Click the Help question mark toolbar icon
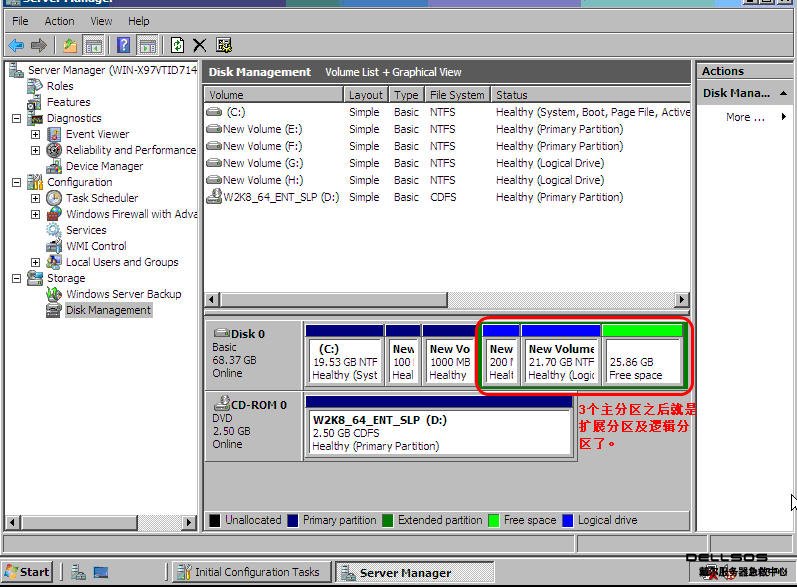 click(x=124, y=45)
